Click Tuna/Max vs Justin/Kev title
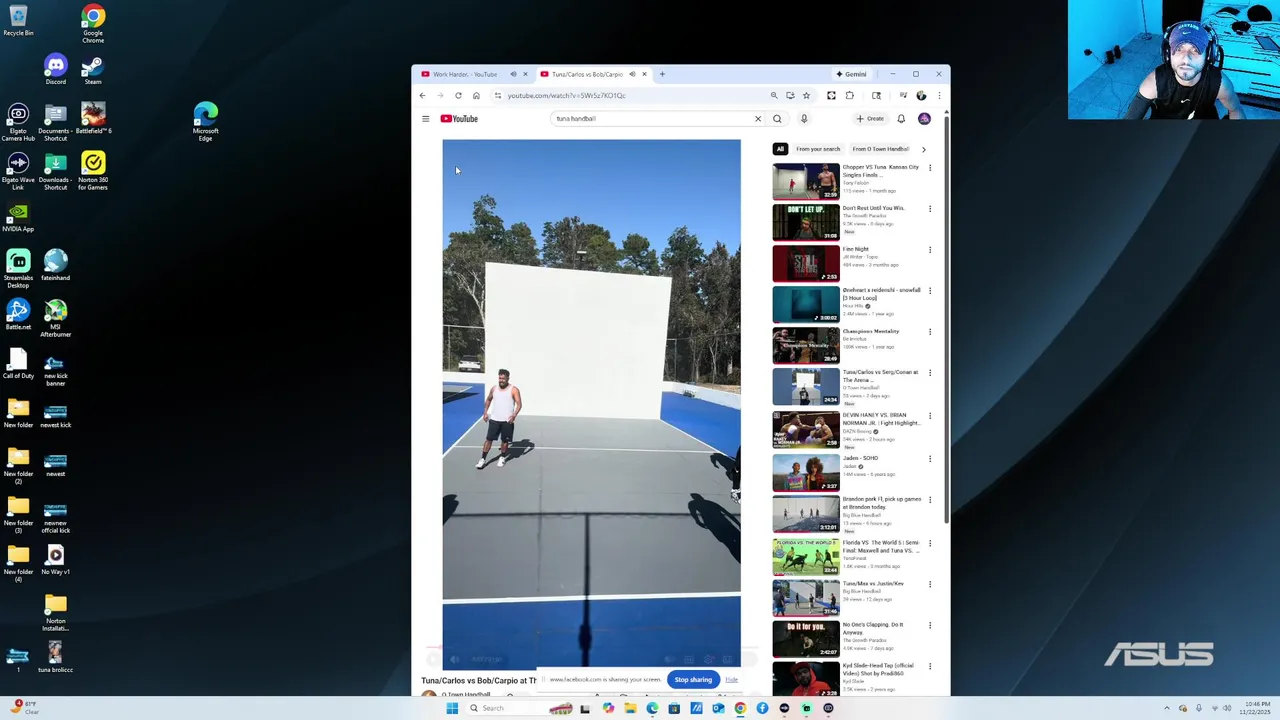Image resolution: width=1280 pixels, height=720 pixels. click(873, 583)
